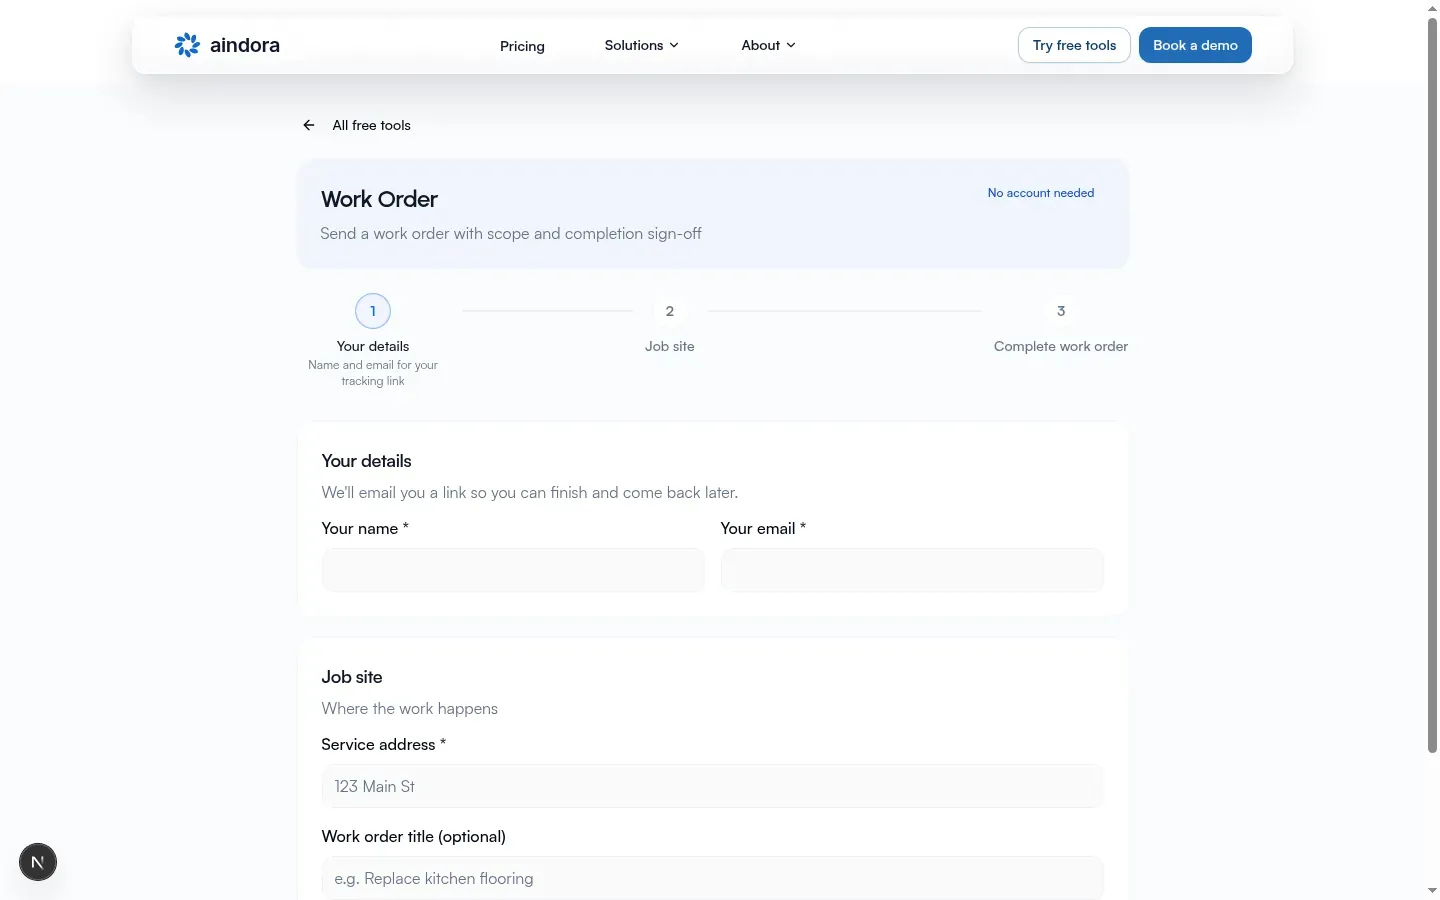This screenshot has height=900, width=1440.
Task: Go back to All free tools
Action: [x=372, y=125]
